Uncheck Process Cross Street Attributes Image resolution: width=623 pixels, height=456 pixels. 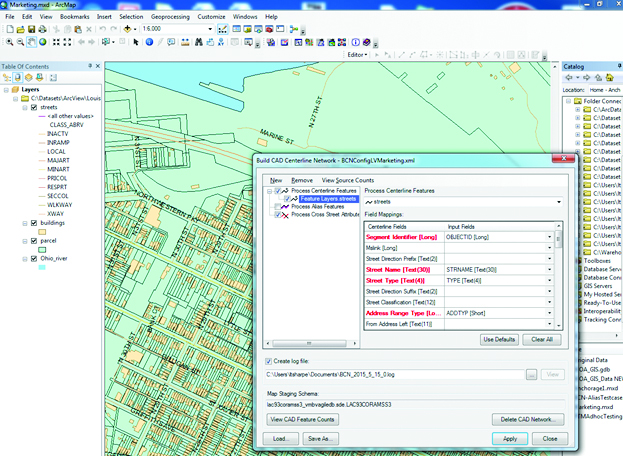click(278, 215)
